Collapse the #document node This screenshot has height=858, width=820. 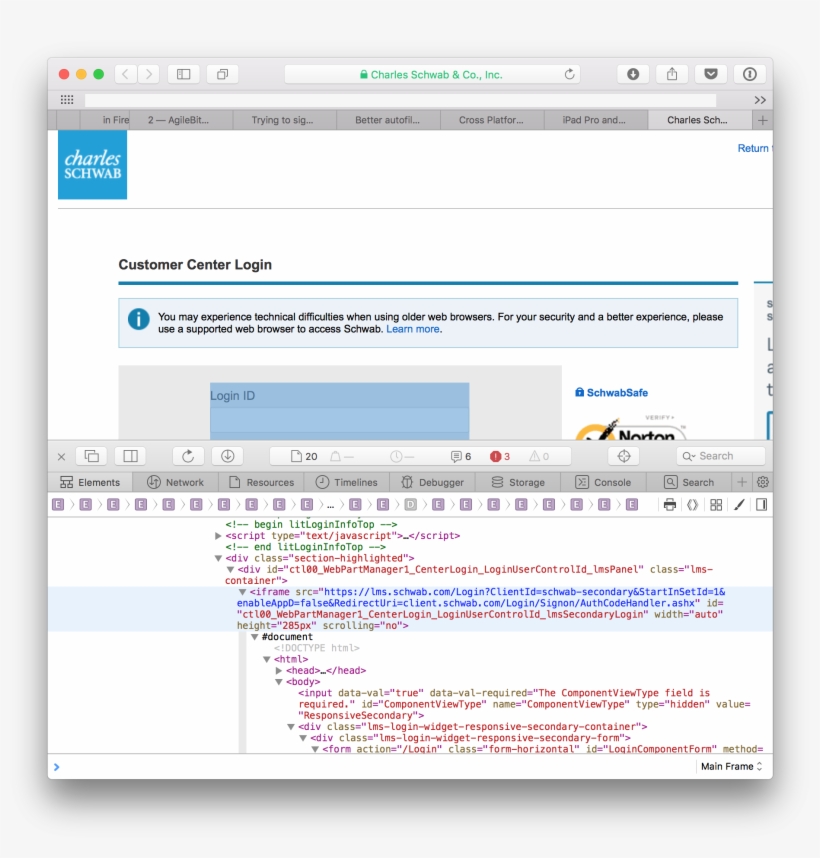click(254, 637)
